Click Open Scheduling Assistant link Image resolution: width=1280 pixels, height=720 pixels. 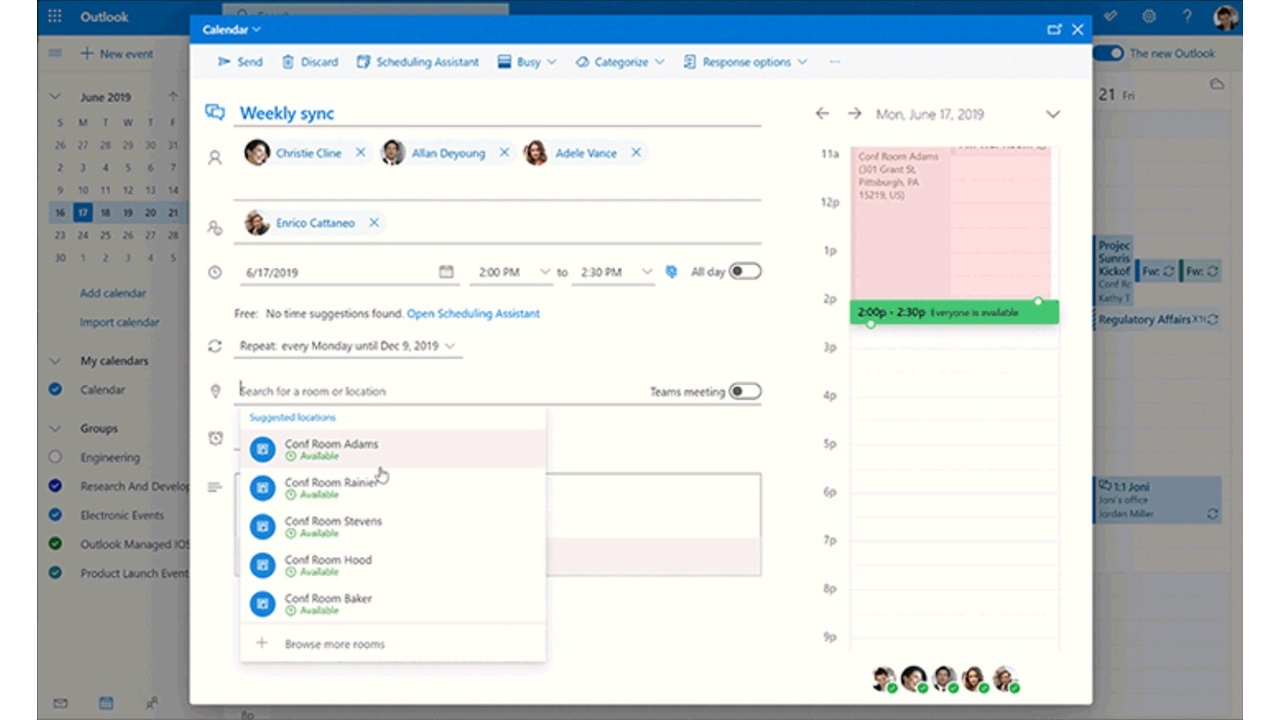coord(473,314)
